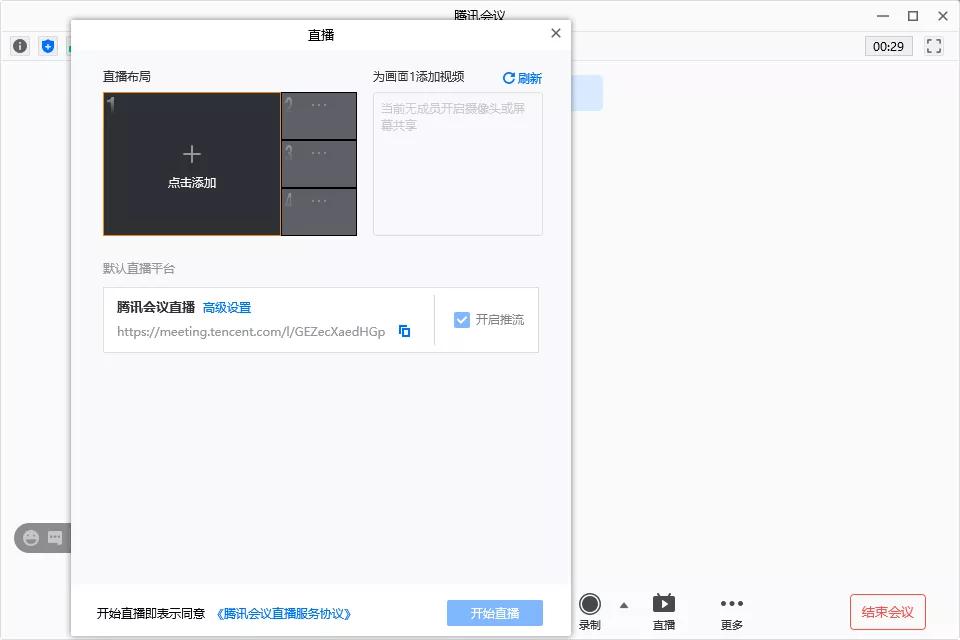The image size is (960, 640).
Task: Expand the recording options arrow
Action: click(x=623, y=605)
